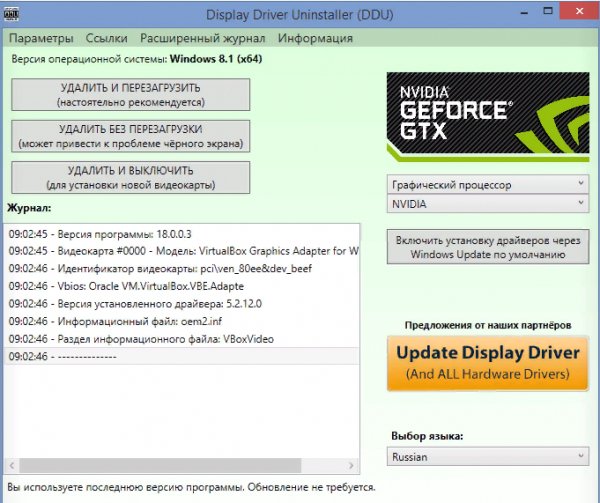600x503 pixels.
Task: Click УДАЛИТЬ И ПЕРЕЗАГРУЗИТЬ button
Action: [x=130, y=94]
